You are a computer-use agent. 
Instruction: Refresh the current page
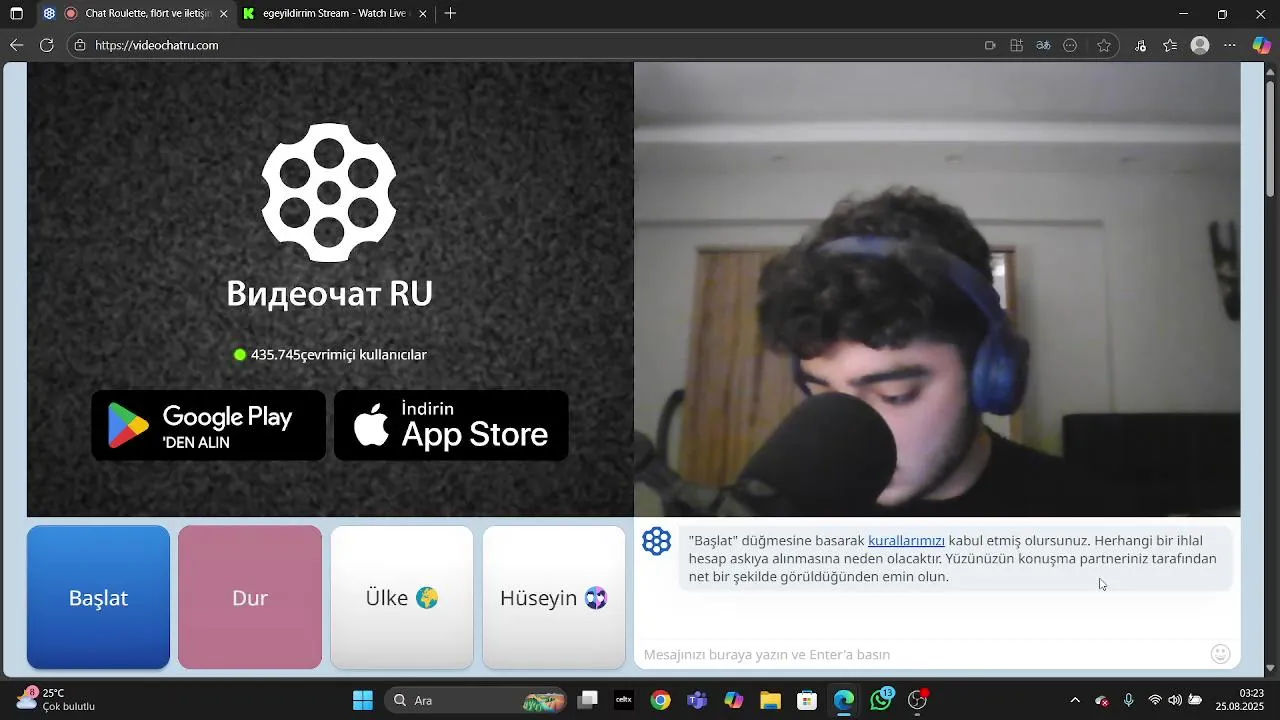coord(46,45)
